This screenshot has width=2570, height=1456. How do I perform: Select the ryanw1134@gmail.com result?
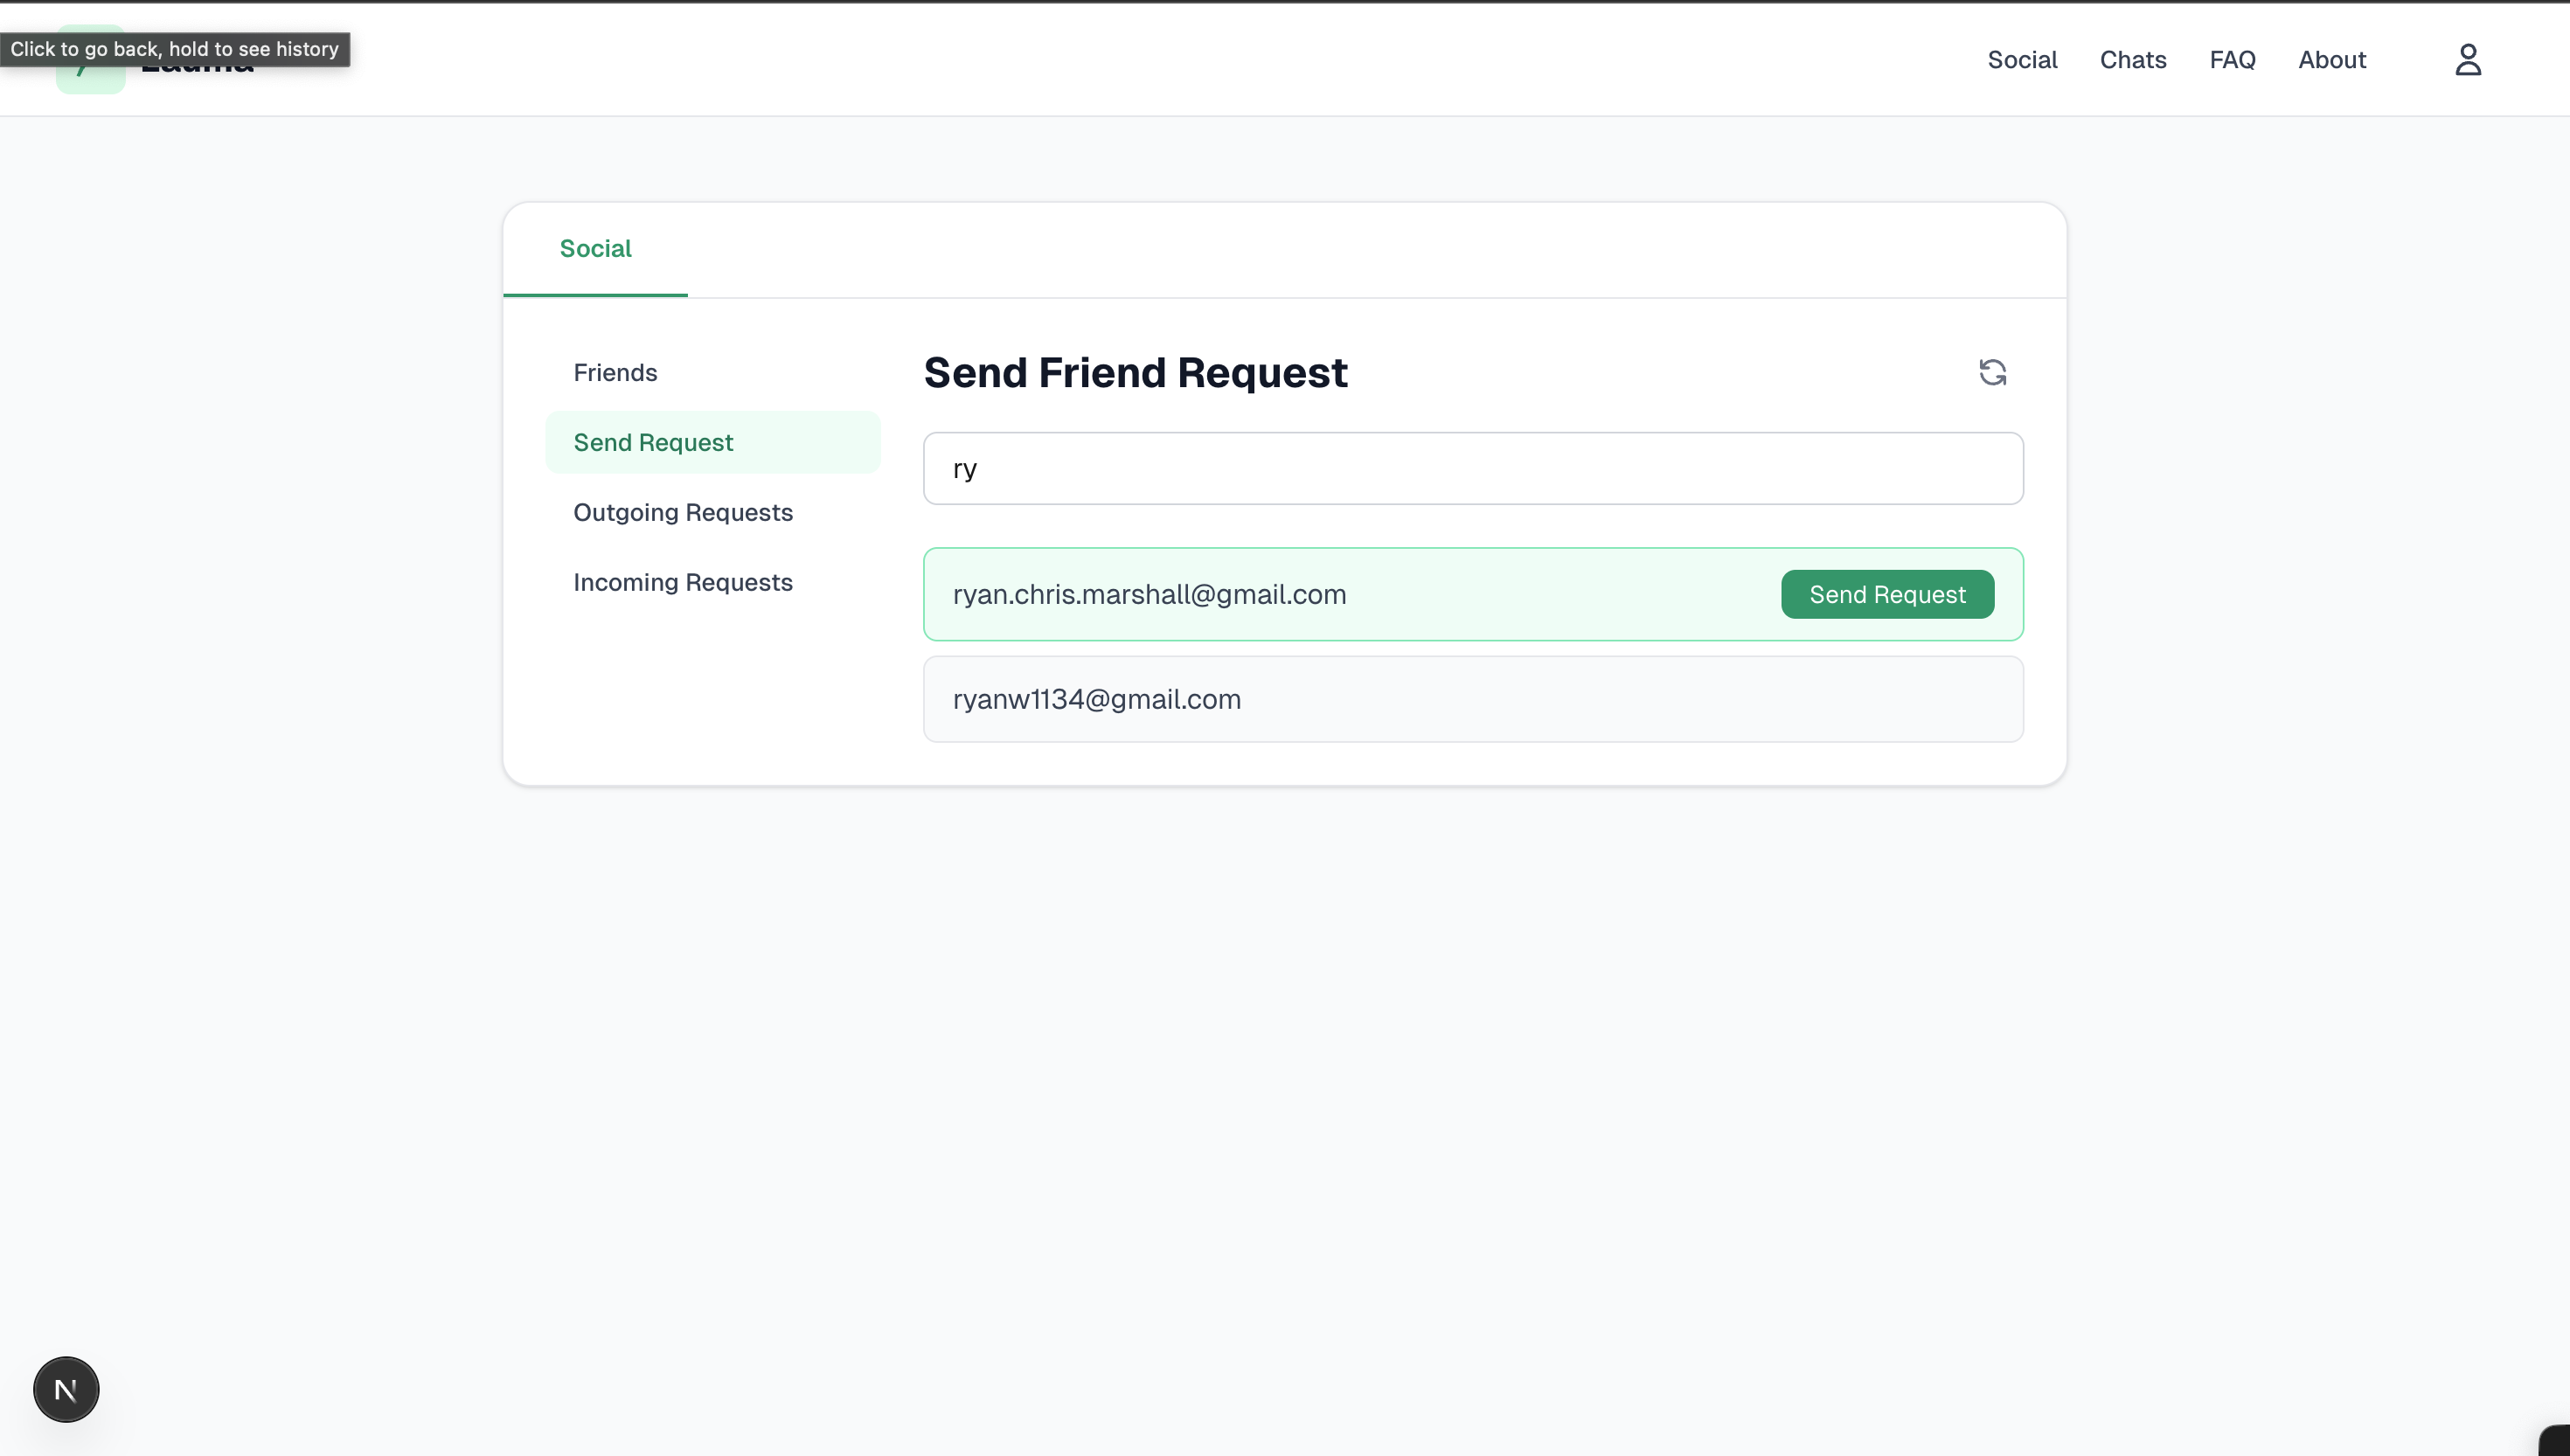(x=1096, y=700)
